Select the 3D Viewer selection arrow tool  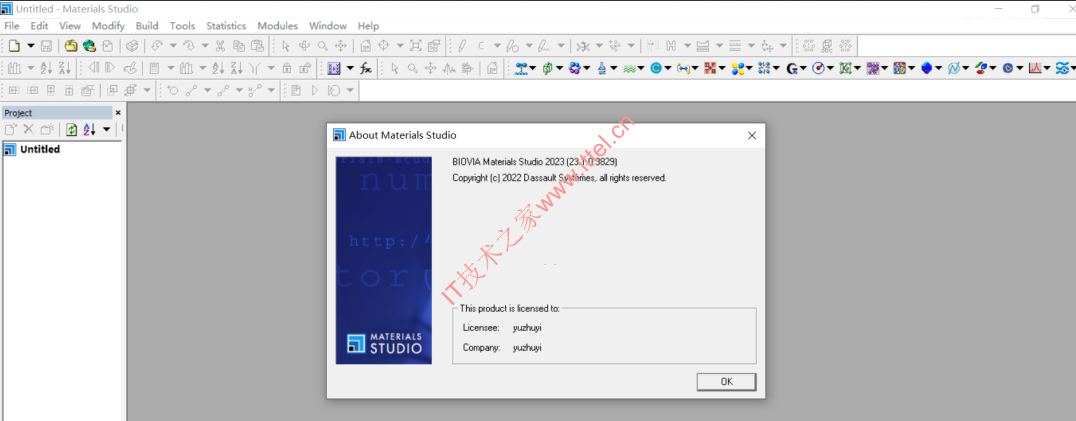click(287, 46)
